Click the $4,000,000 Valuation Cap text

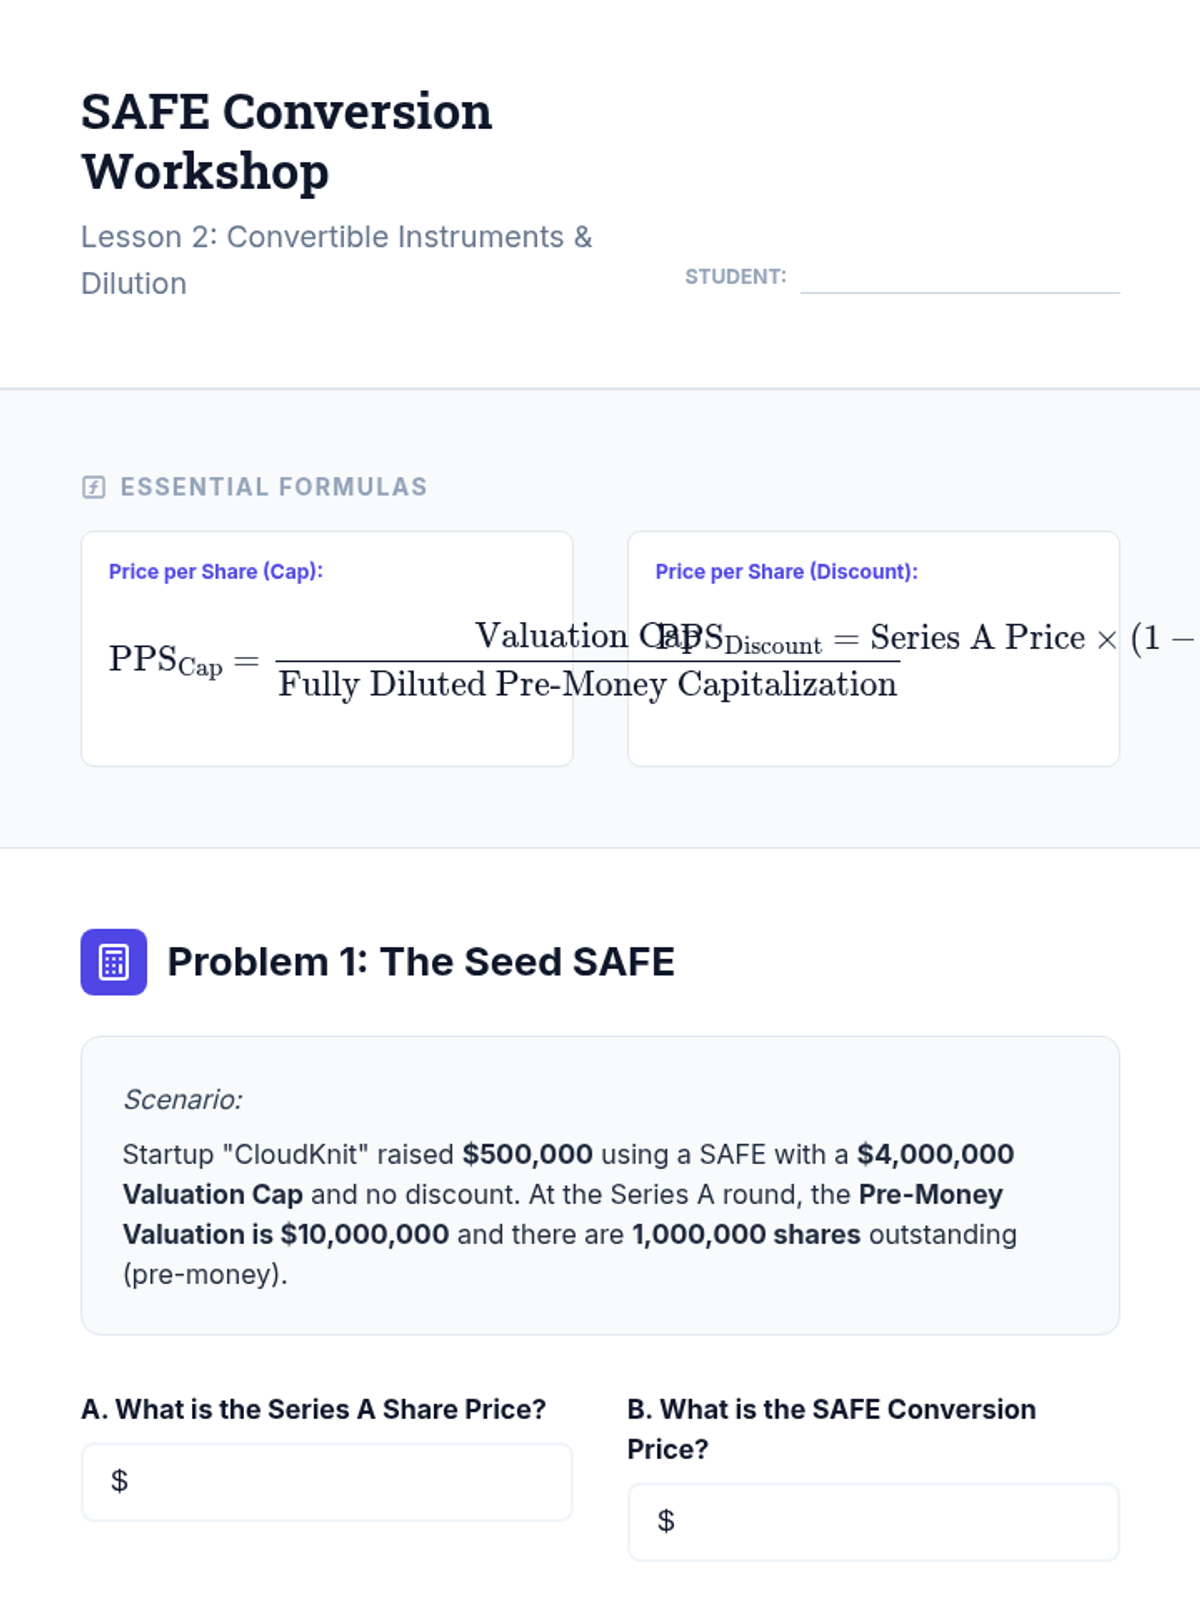[934, 1154]
